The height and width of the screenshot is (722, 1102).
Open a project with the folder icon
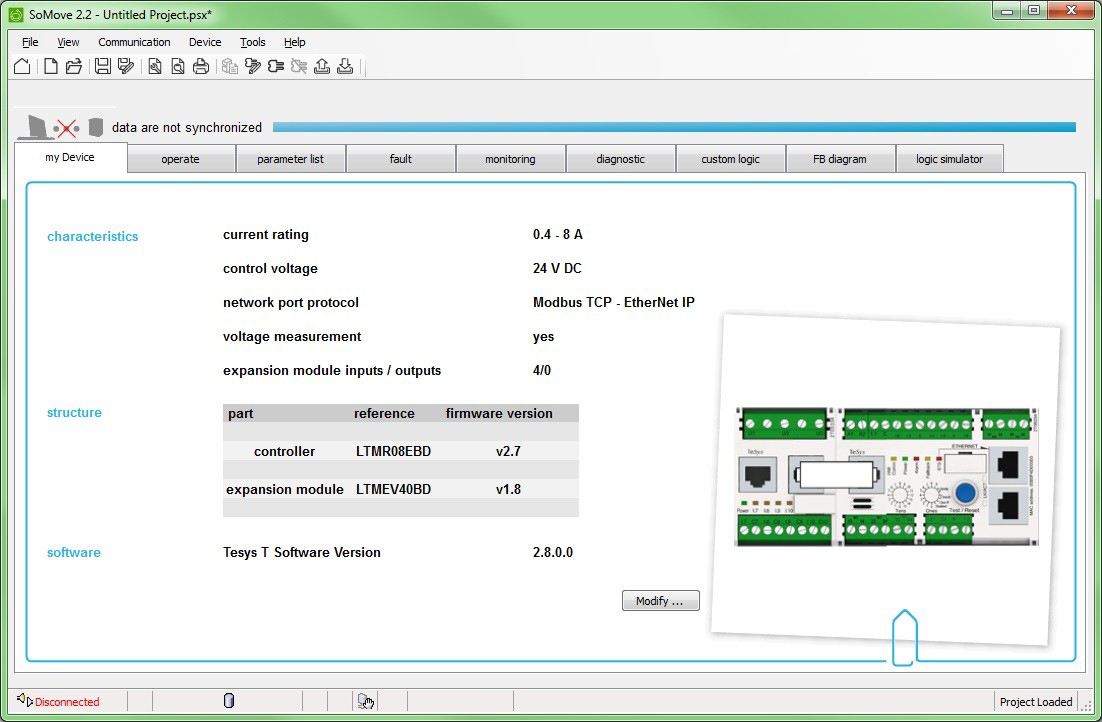click(x=74, y=66)
